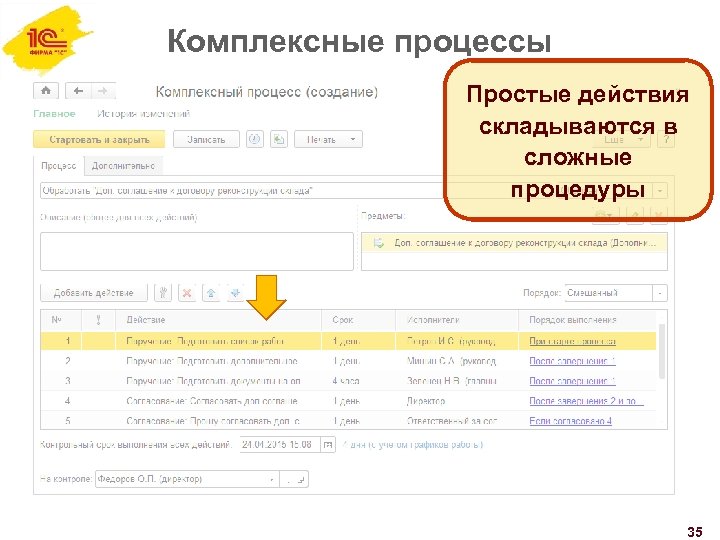Open action settings wrench icon
This screenshot has width=720, height=540.
click(163, 292)
